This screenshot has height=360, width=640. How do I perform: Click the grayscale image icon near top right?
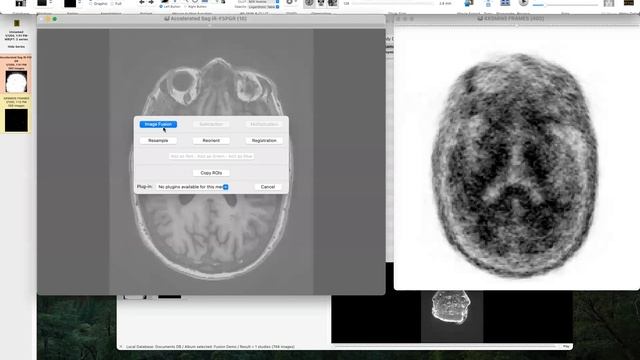click(x=609, y=3)
